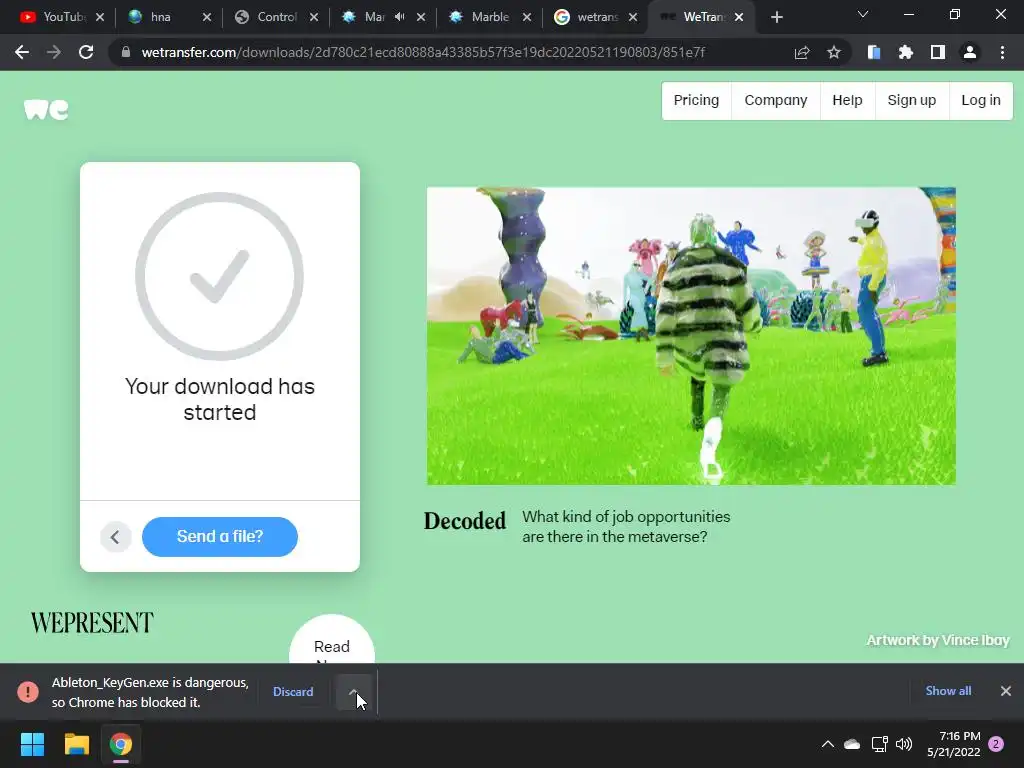
Task: Click the red warning icon in the download bar
Action: [x=28, y=692]
